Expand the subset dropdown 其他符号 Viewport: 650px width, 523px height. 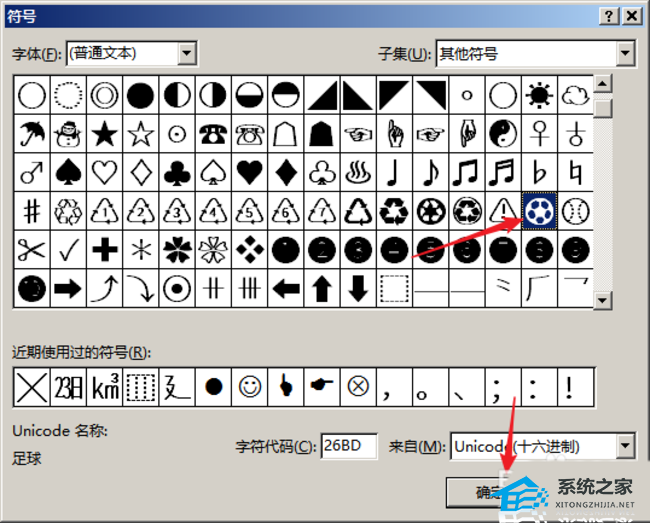(626, 53)
